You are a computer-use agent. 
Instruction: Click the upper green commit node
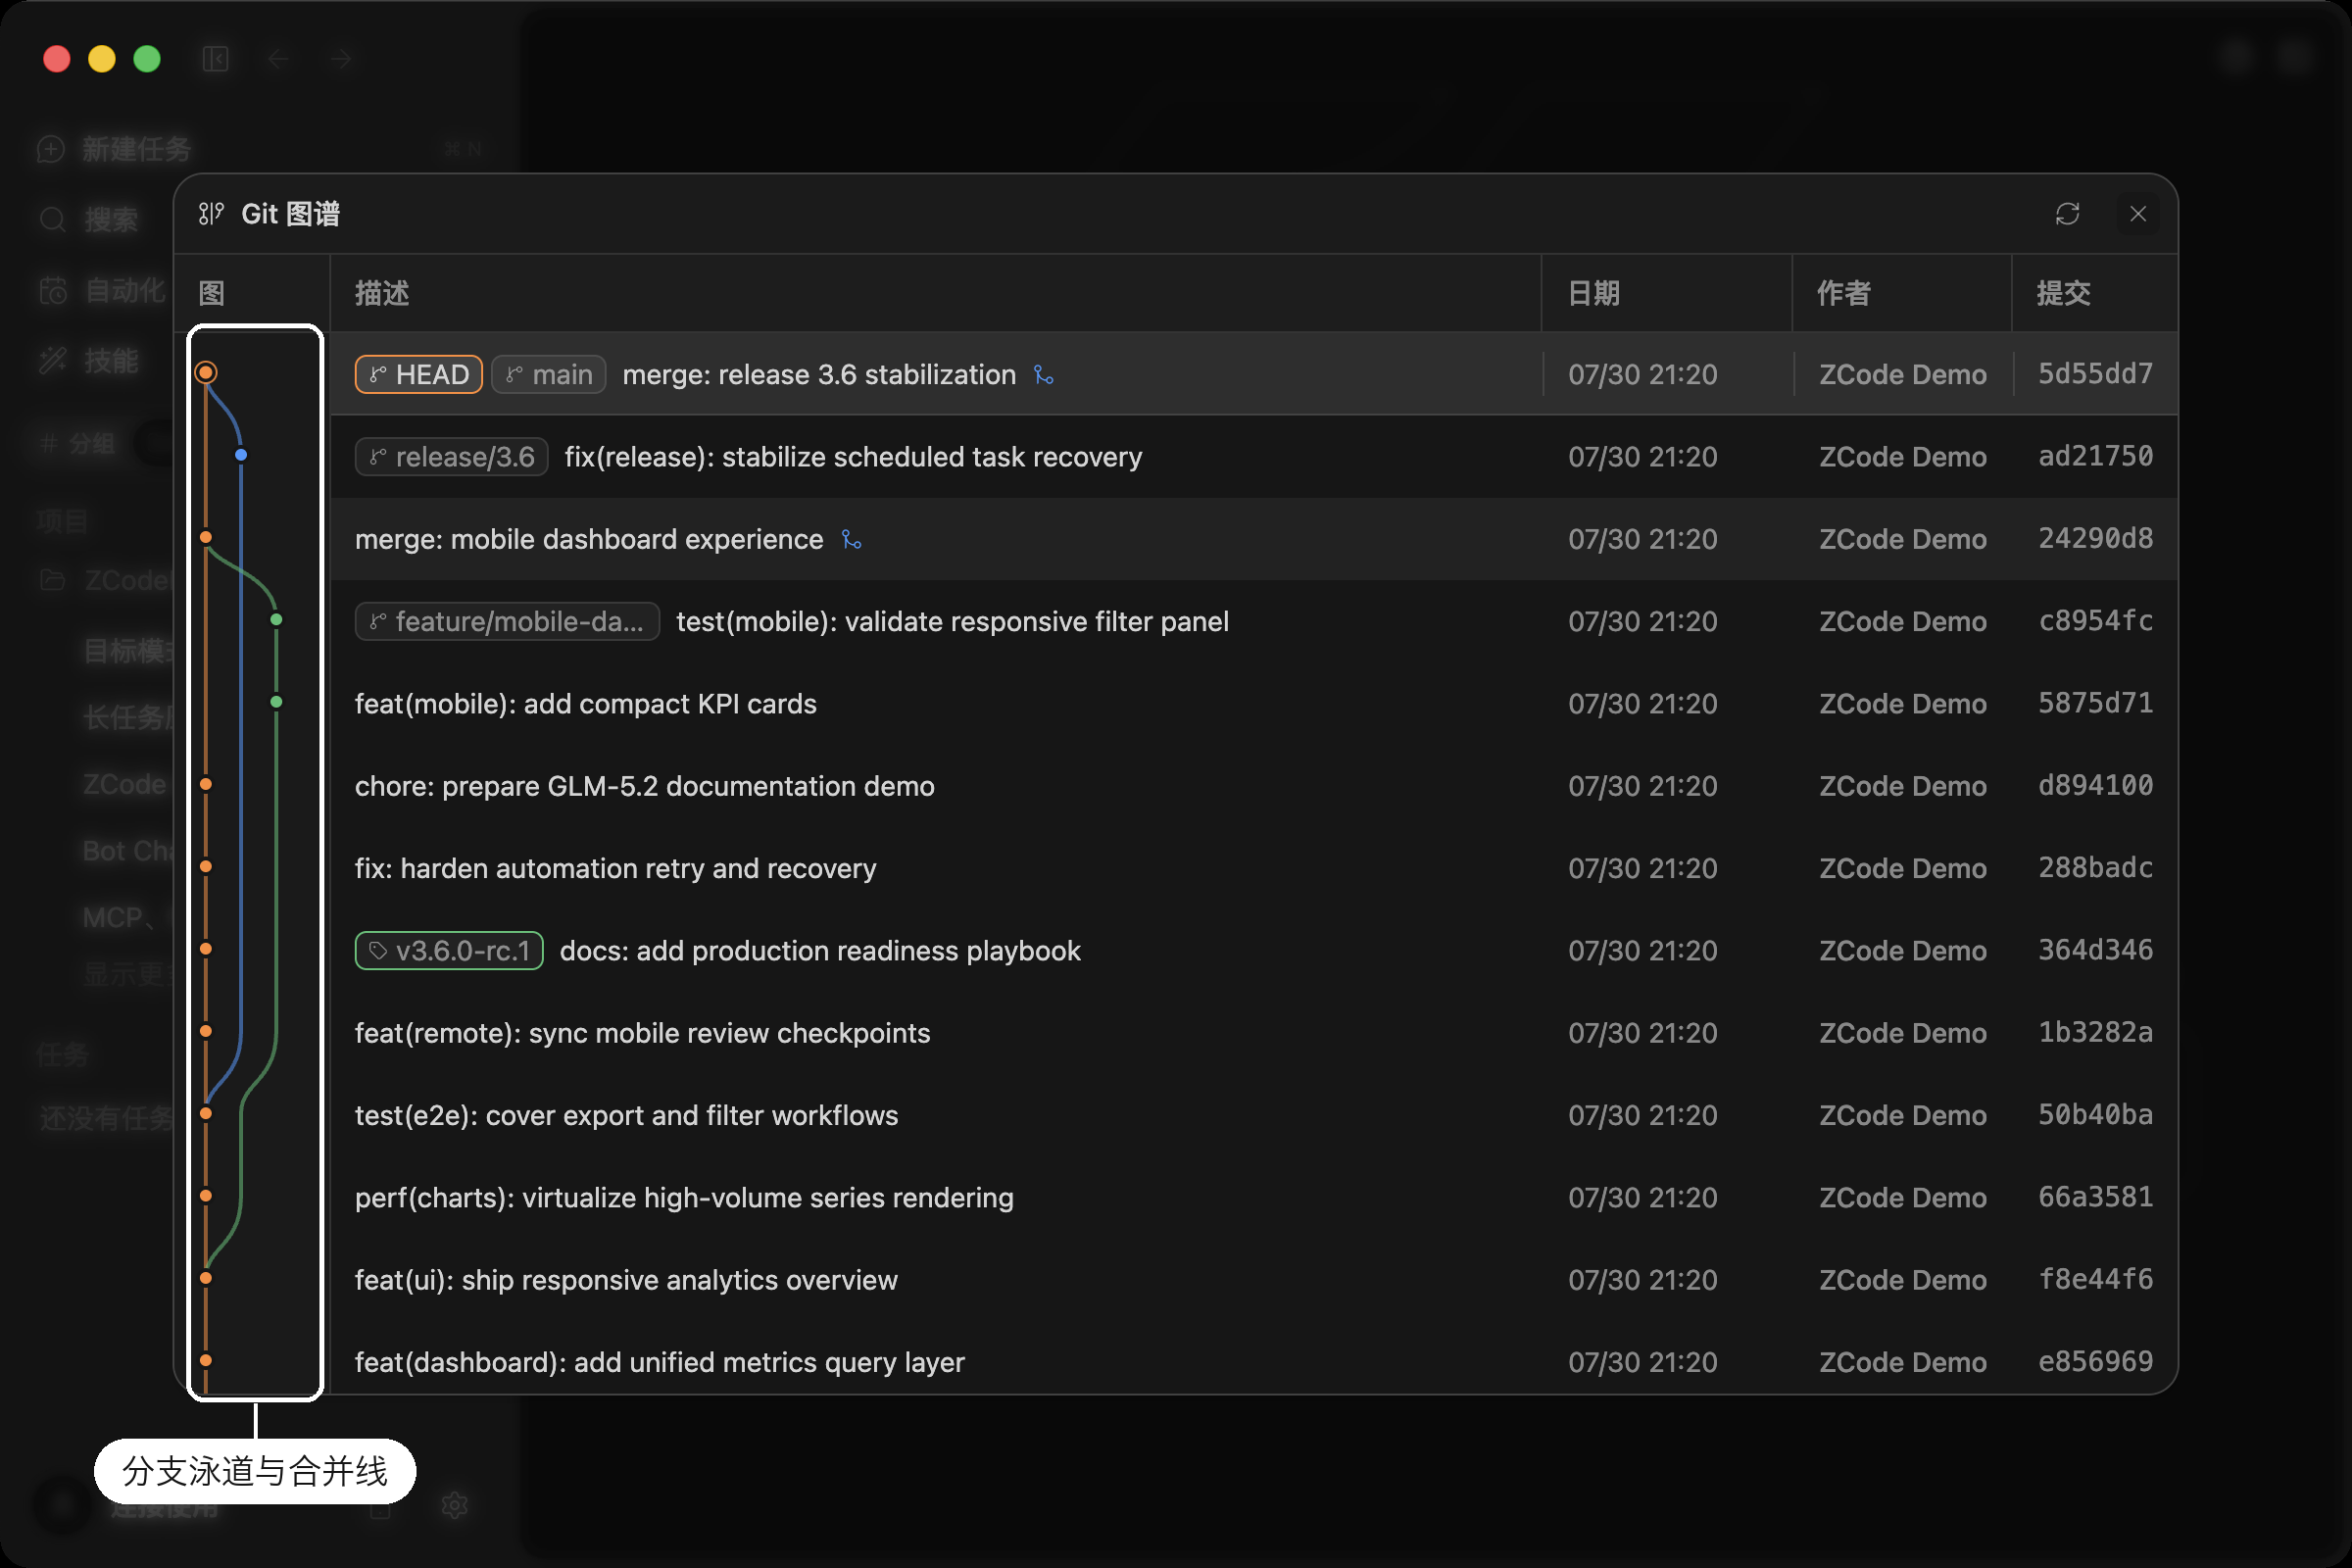(x=277, y=620)
